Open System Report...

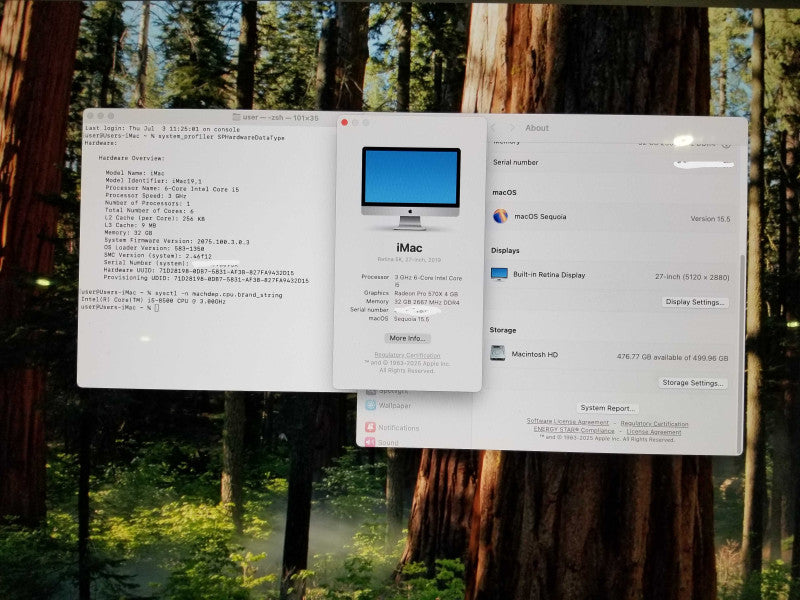(607, 408)
